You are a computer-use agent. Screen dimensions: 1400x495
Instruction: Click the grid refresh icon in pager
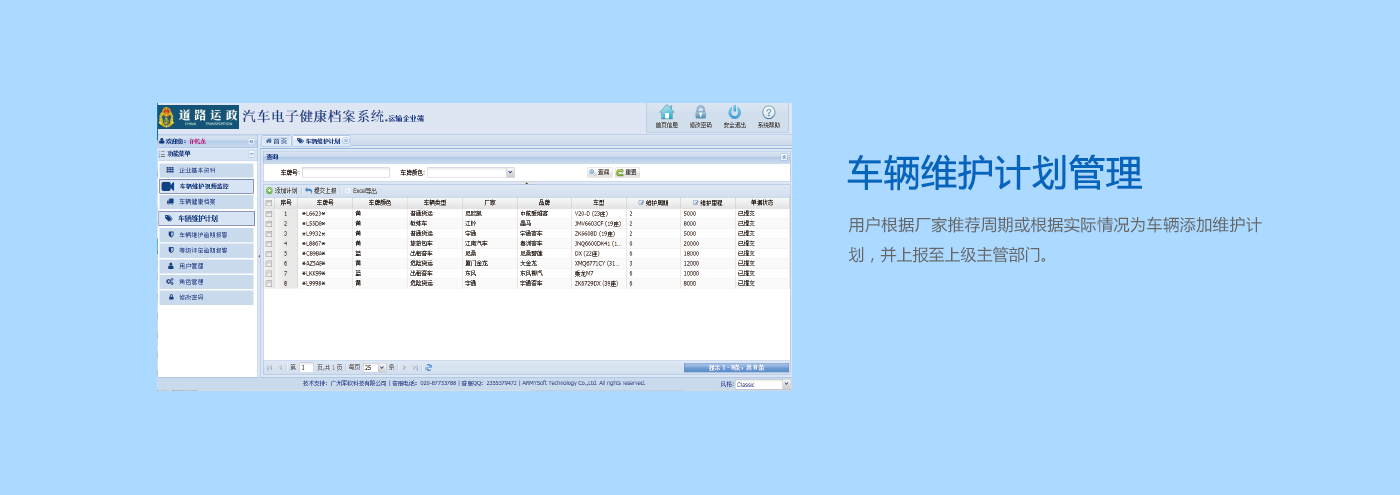428,367
